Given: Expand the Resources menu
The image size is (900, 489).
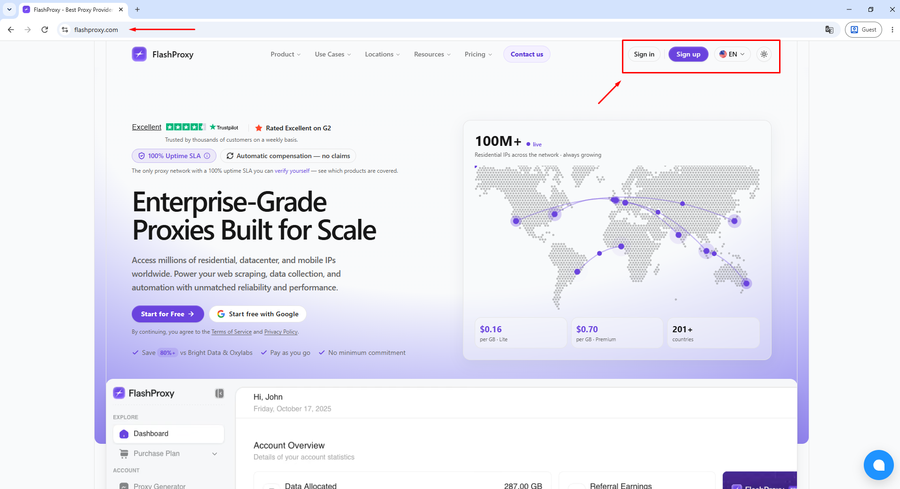Looking at the screenshot, I should click(432, 55).
